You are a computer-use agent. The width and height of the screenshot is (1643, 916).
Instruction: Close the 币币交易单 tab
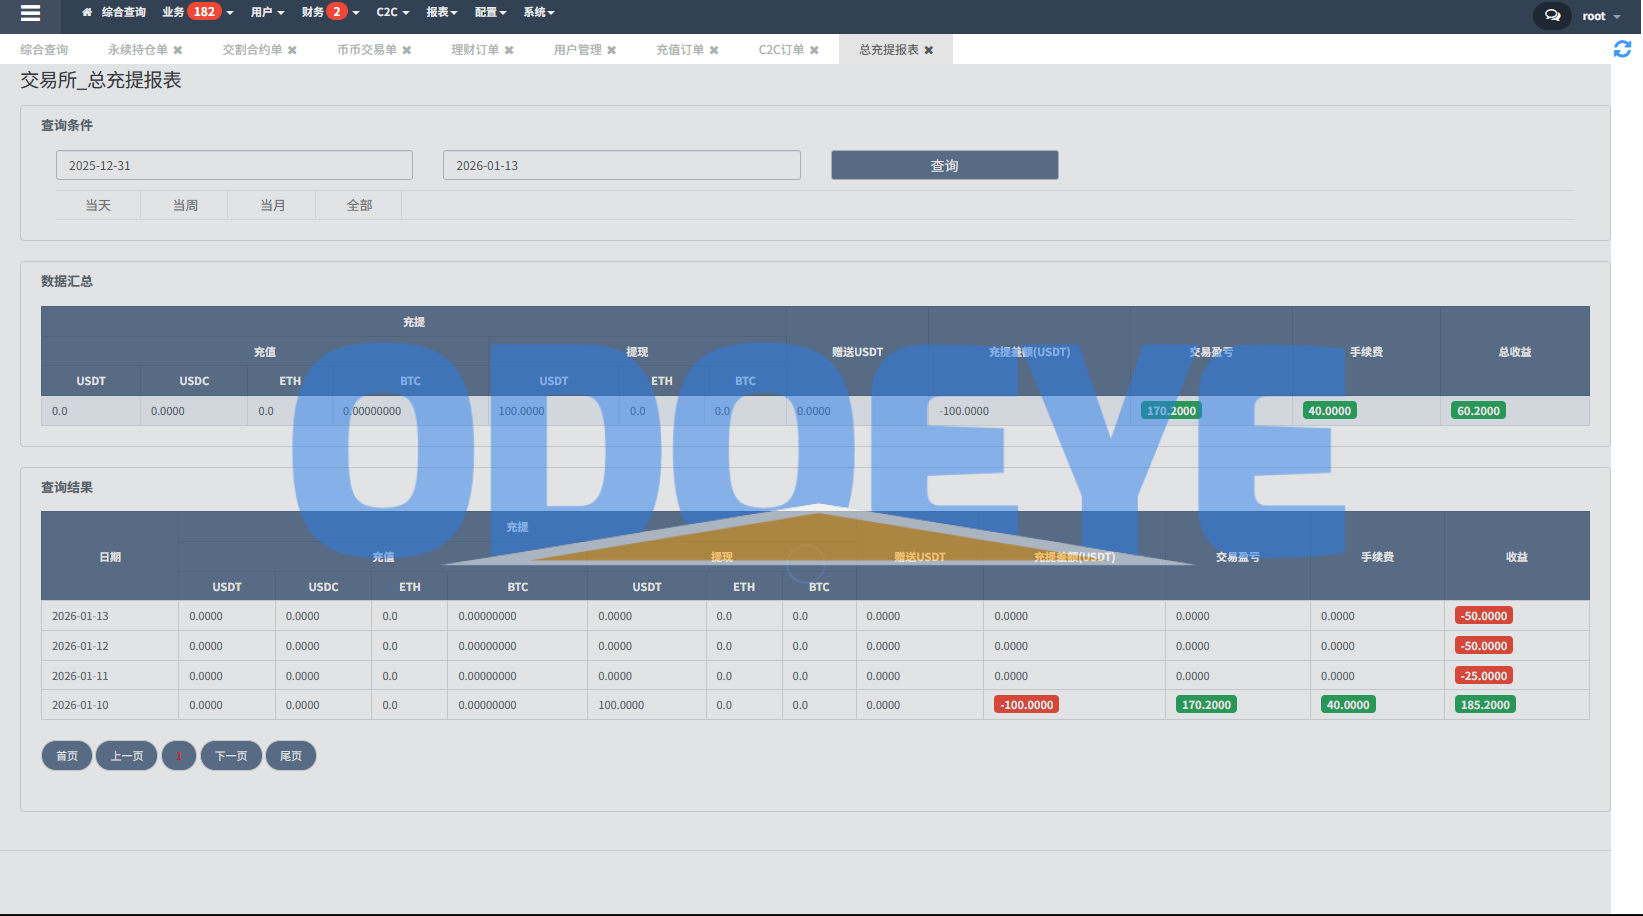pos(407,50)
